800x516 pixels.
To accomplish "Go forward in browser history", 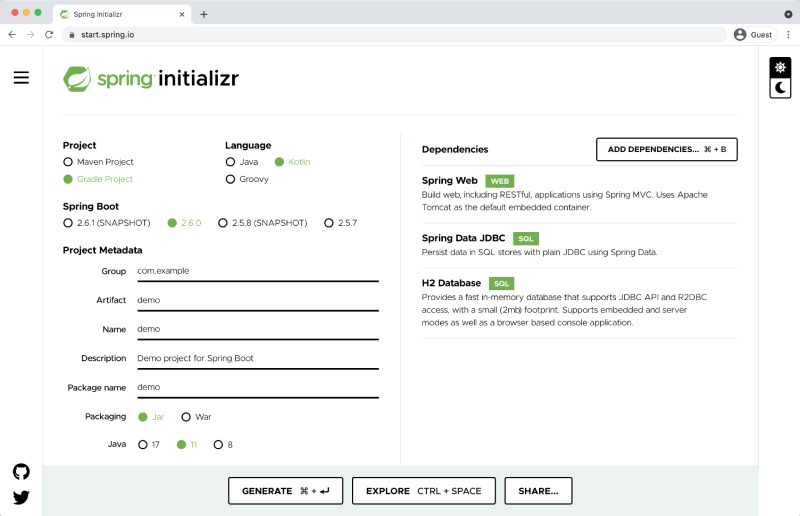I will click(x=31, y=35).
